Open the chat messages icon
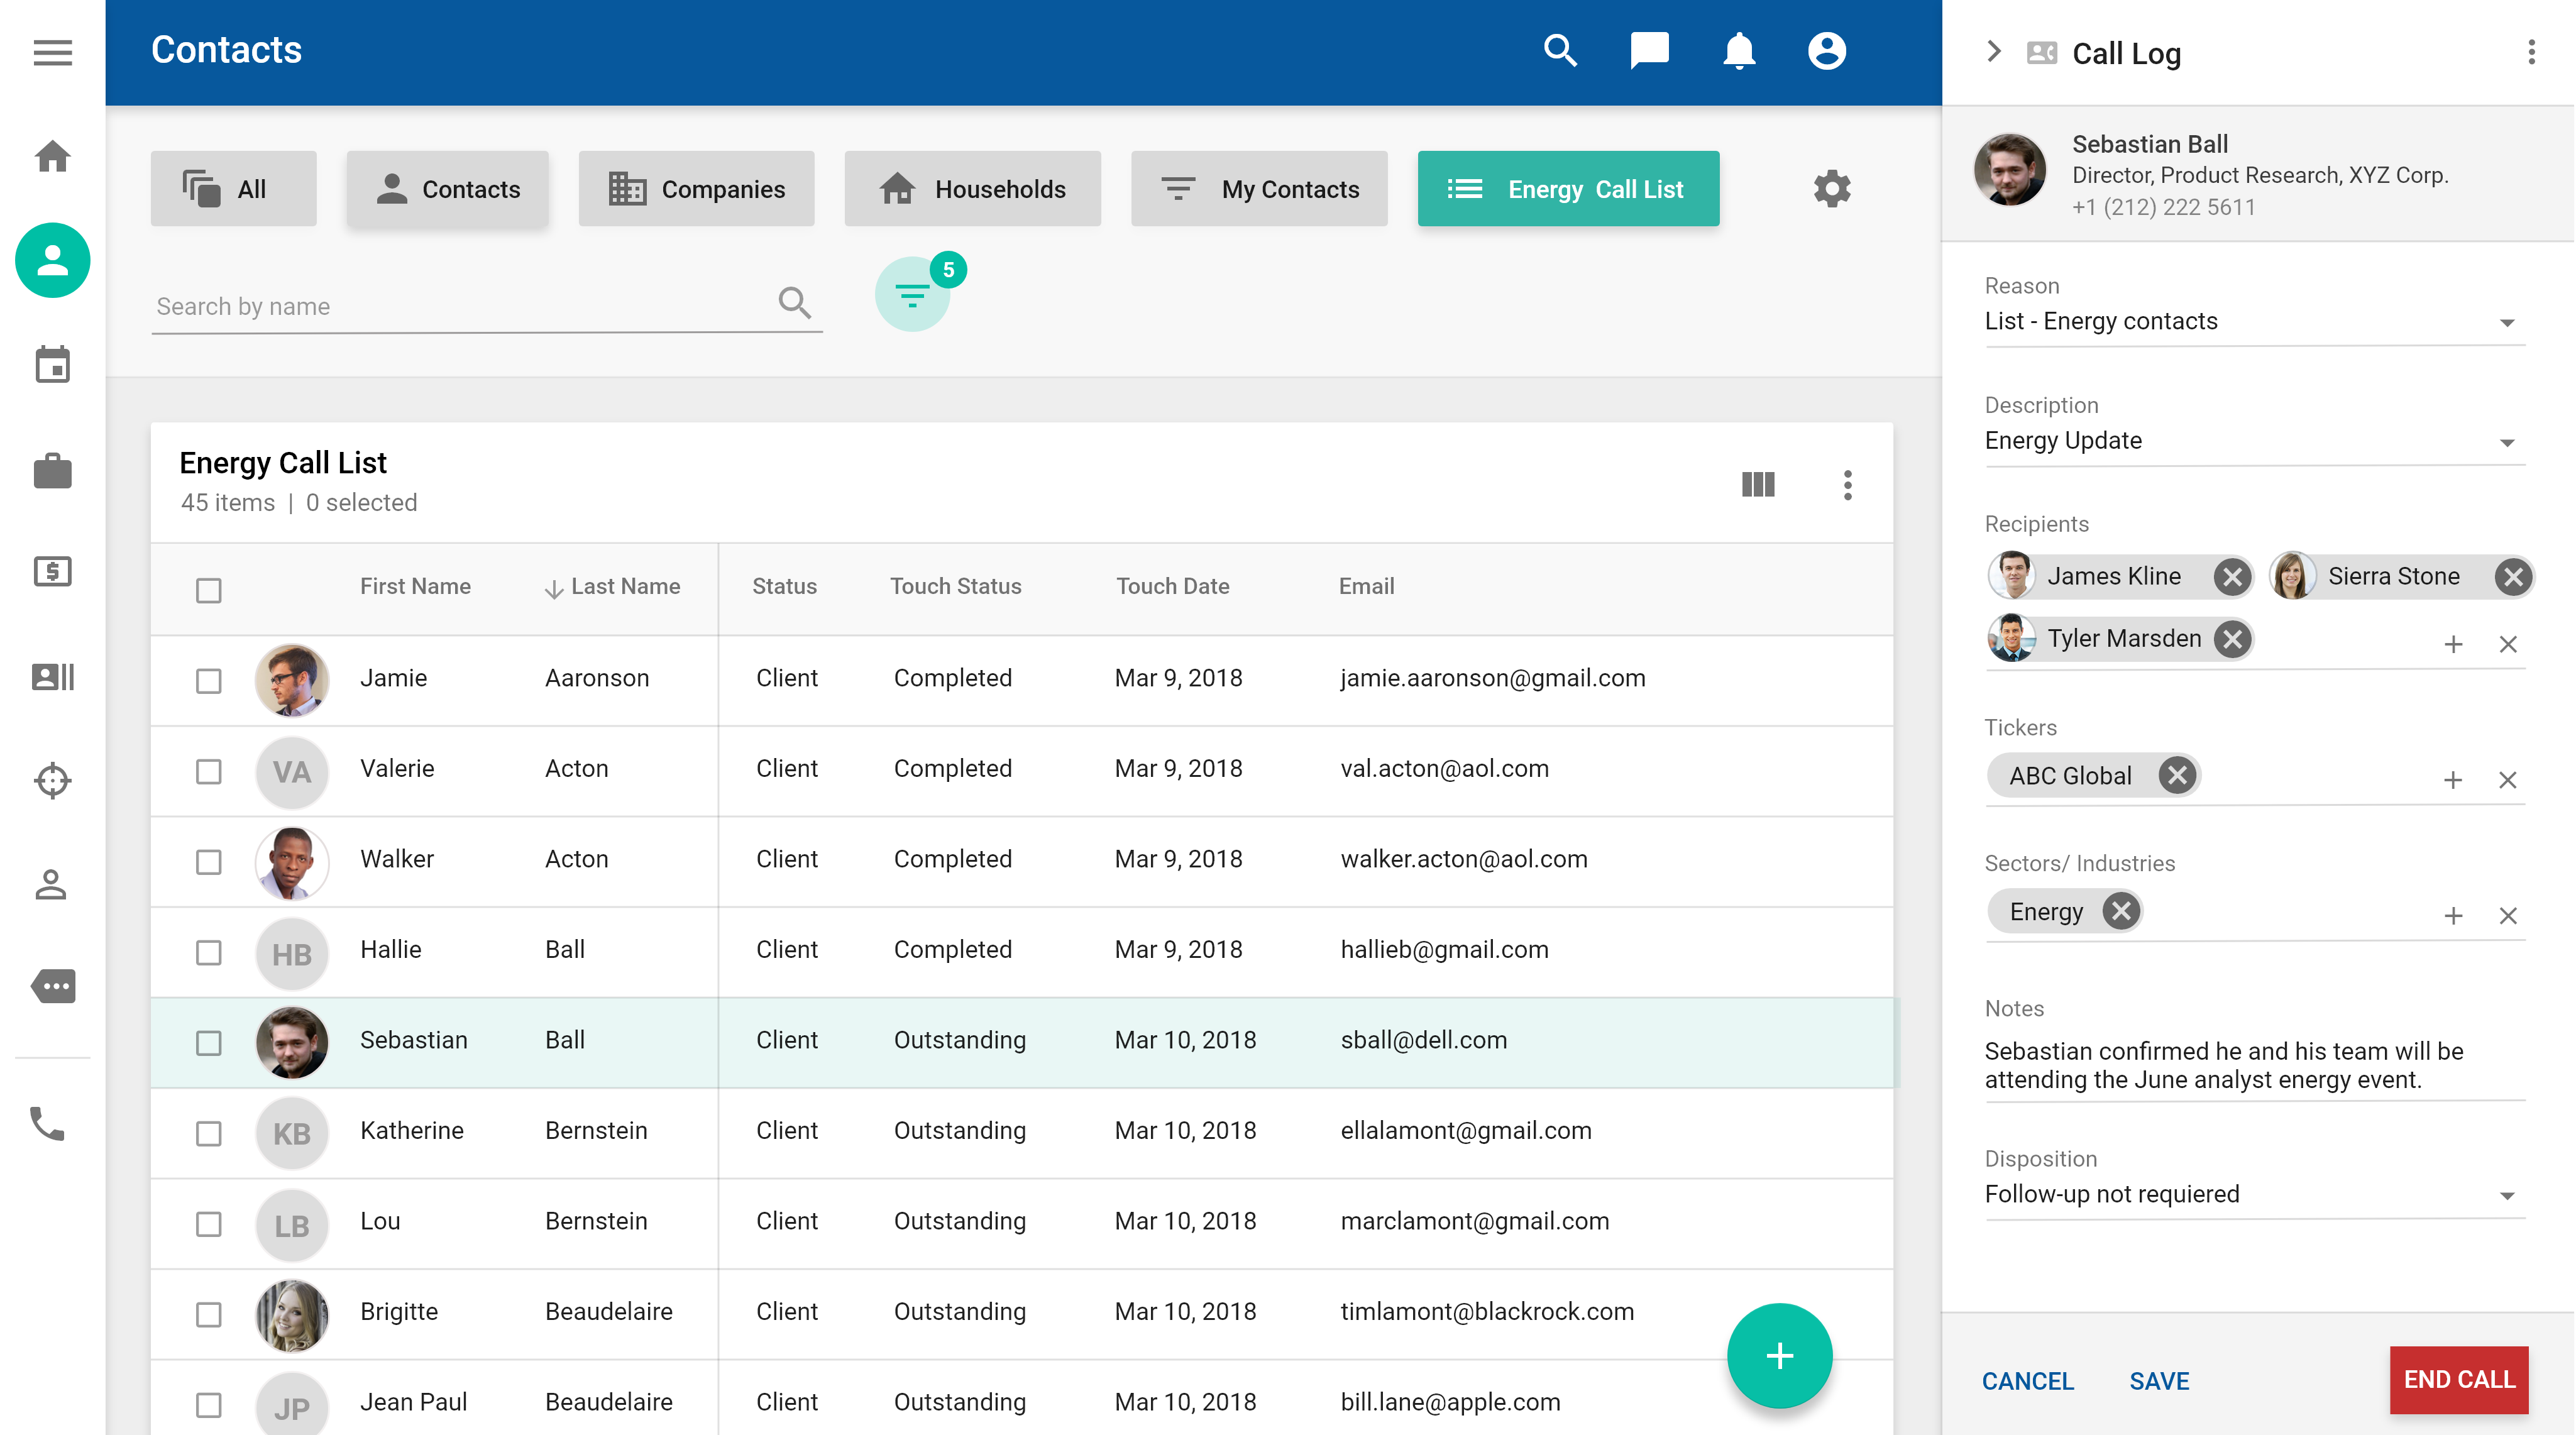The height and width of the screenshot is (1435, 2576). (1649, 51)
